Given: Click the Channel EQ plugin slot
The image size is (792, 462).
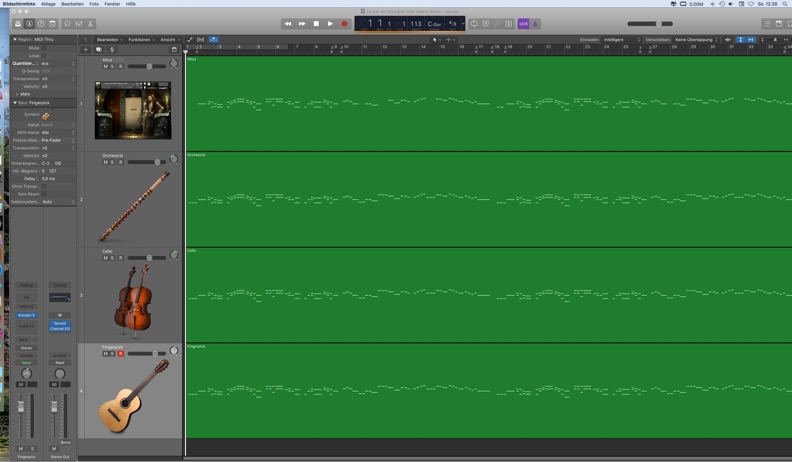Looking at the screenshot, I should coord(60,329).
